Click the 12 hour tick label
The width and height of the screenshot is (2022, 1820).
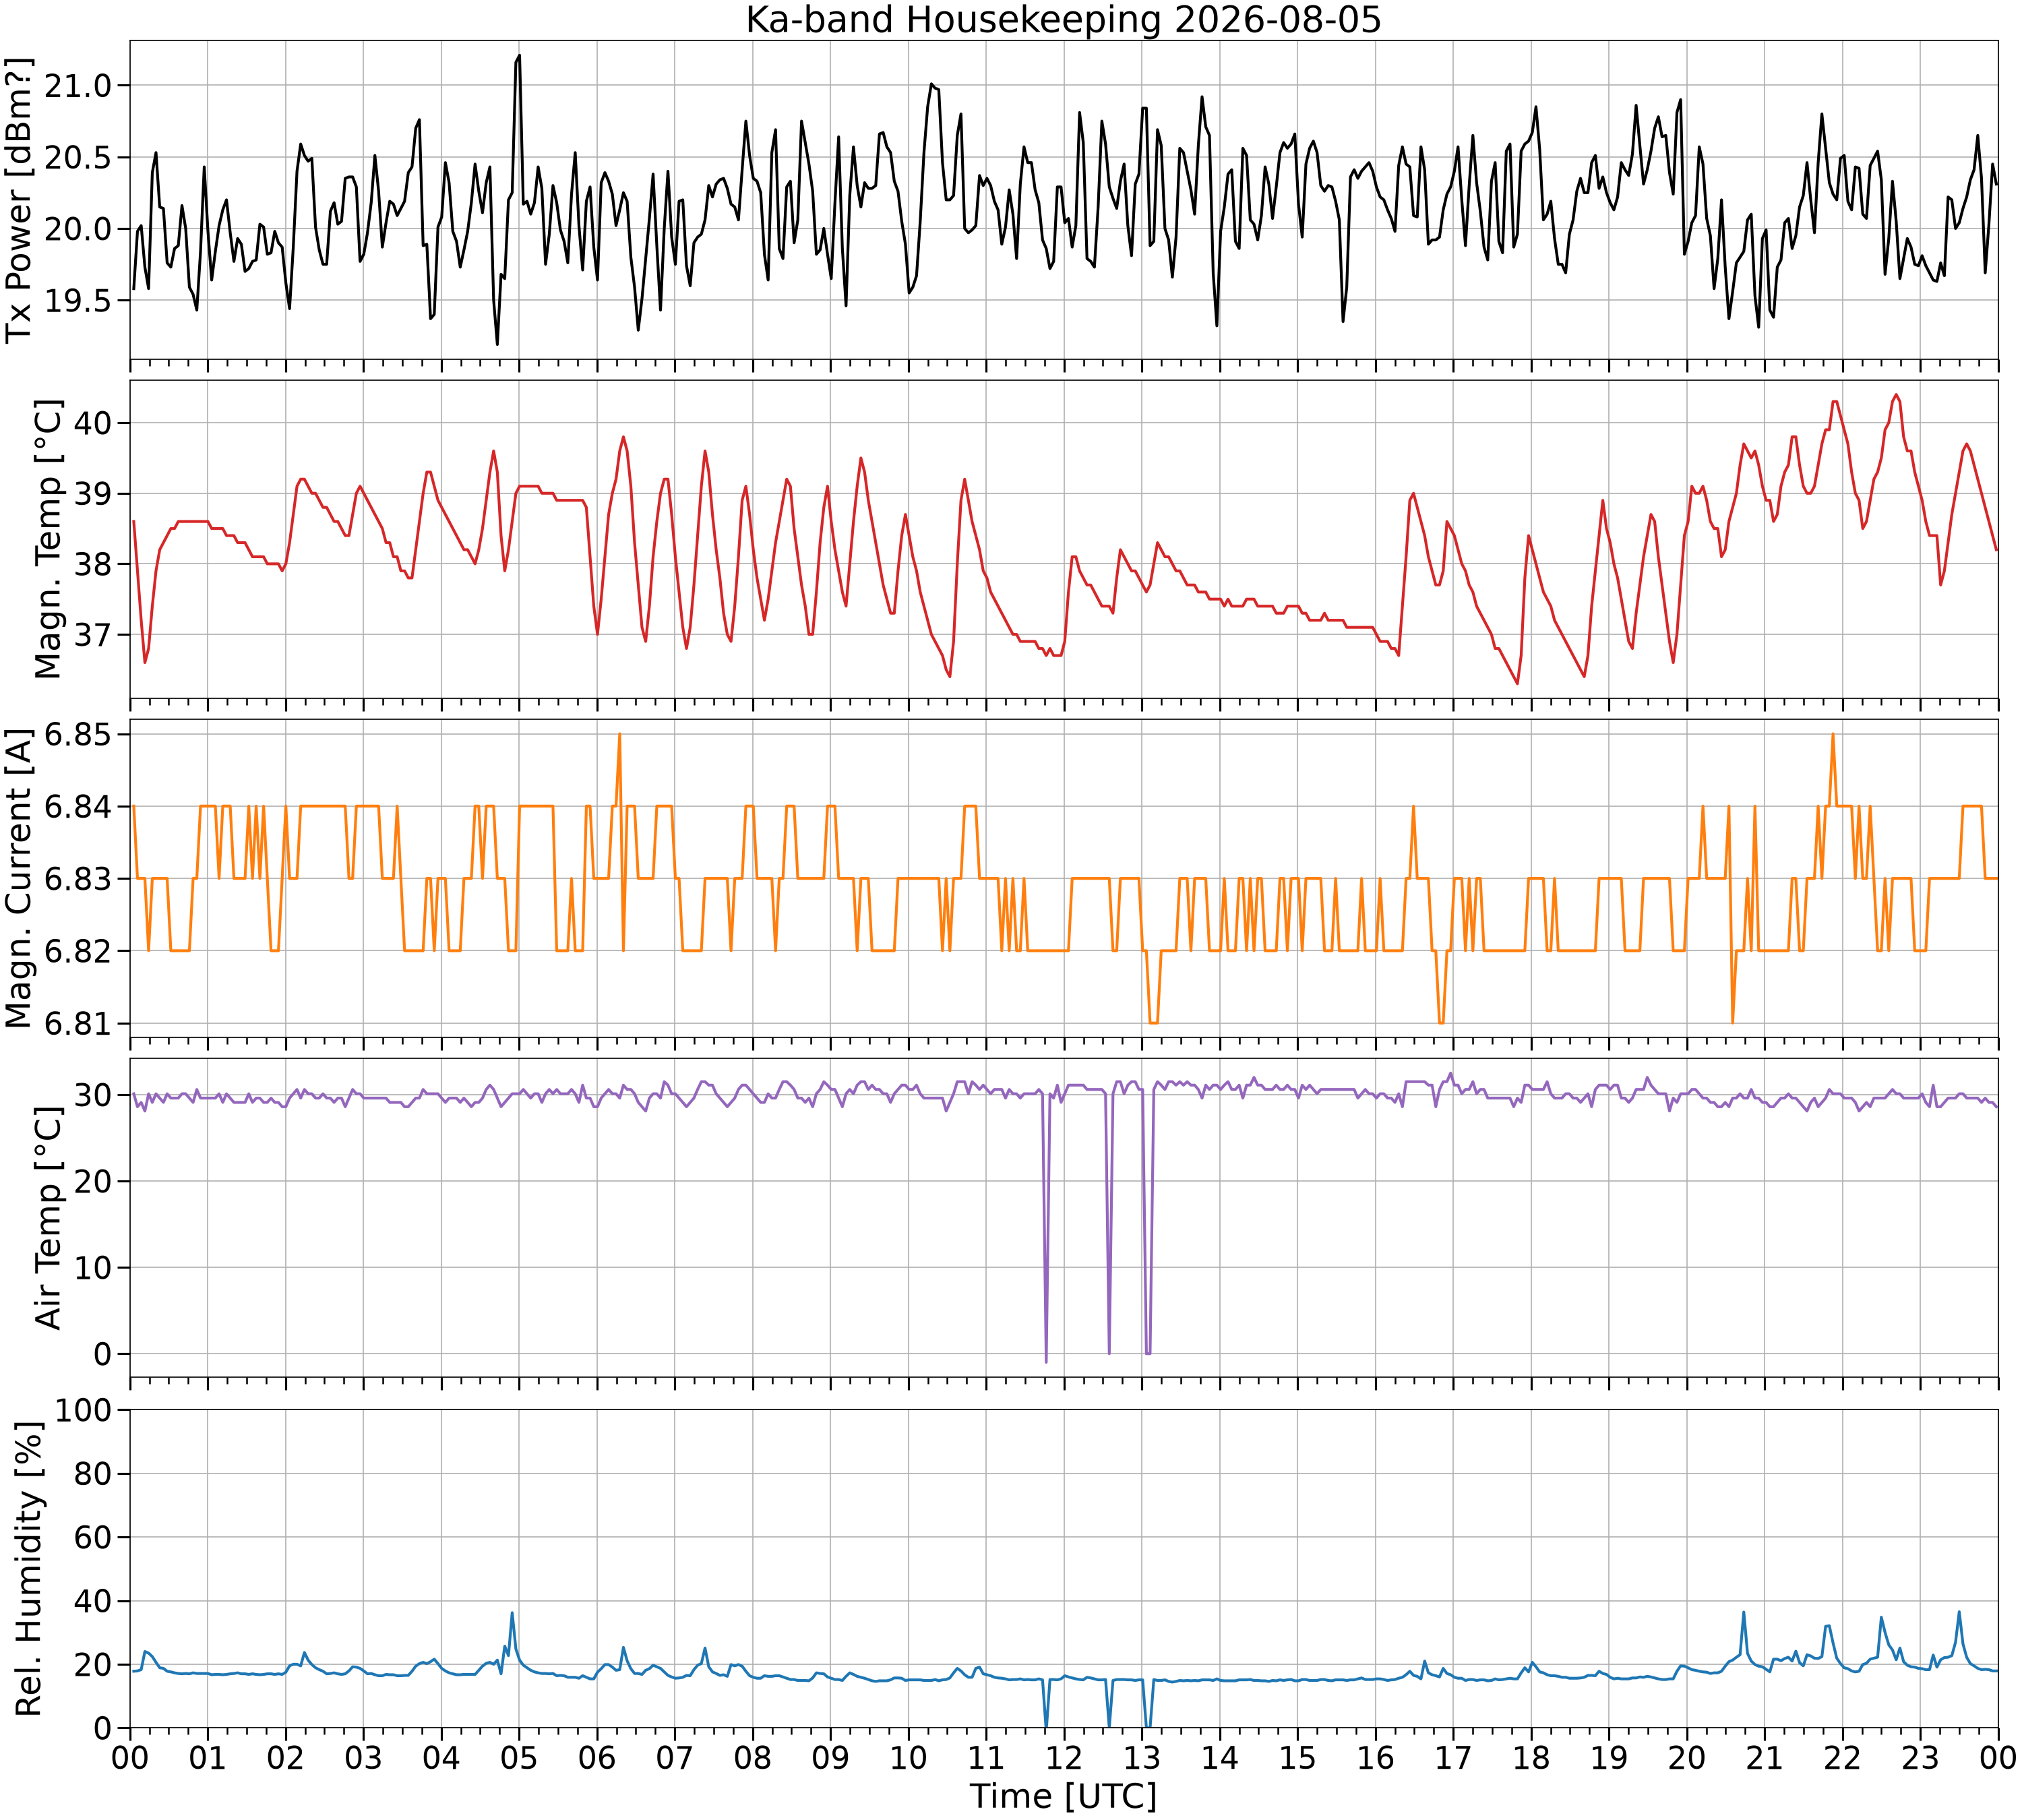(x=1064, y=1757)
